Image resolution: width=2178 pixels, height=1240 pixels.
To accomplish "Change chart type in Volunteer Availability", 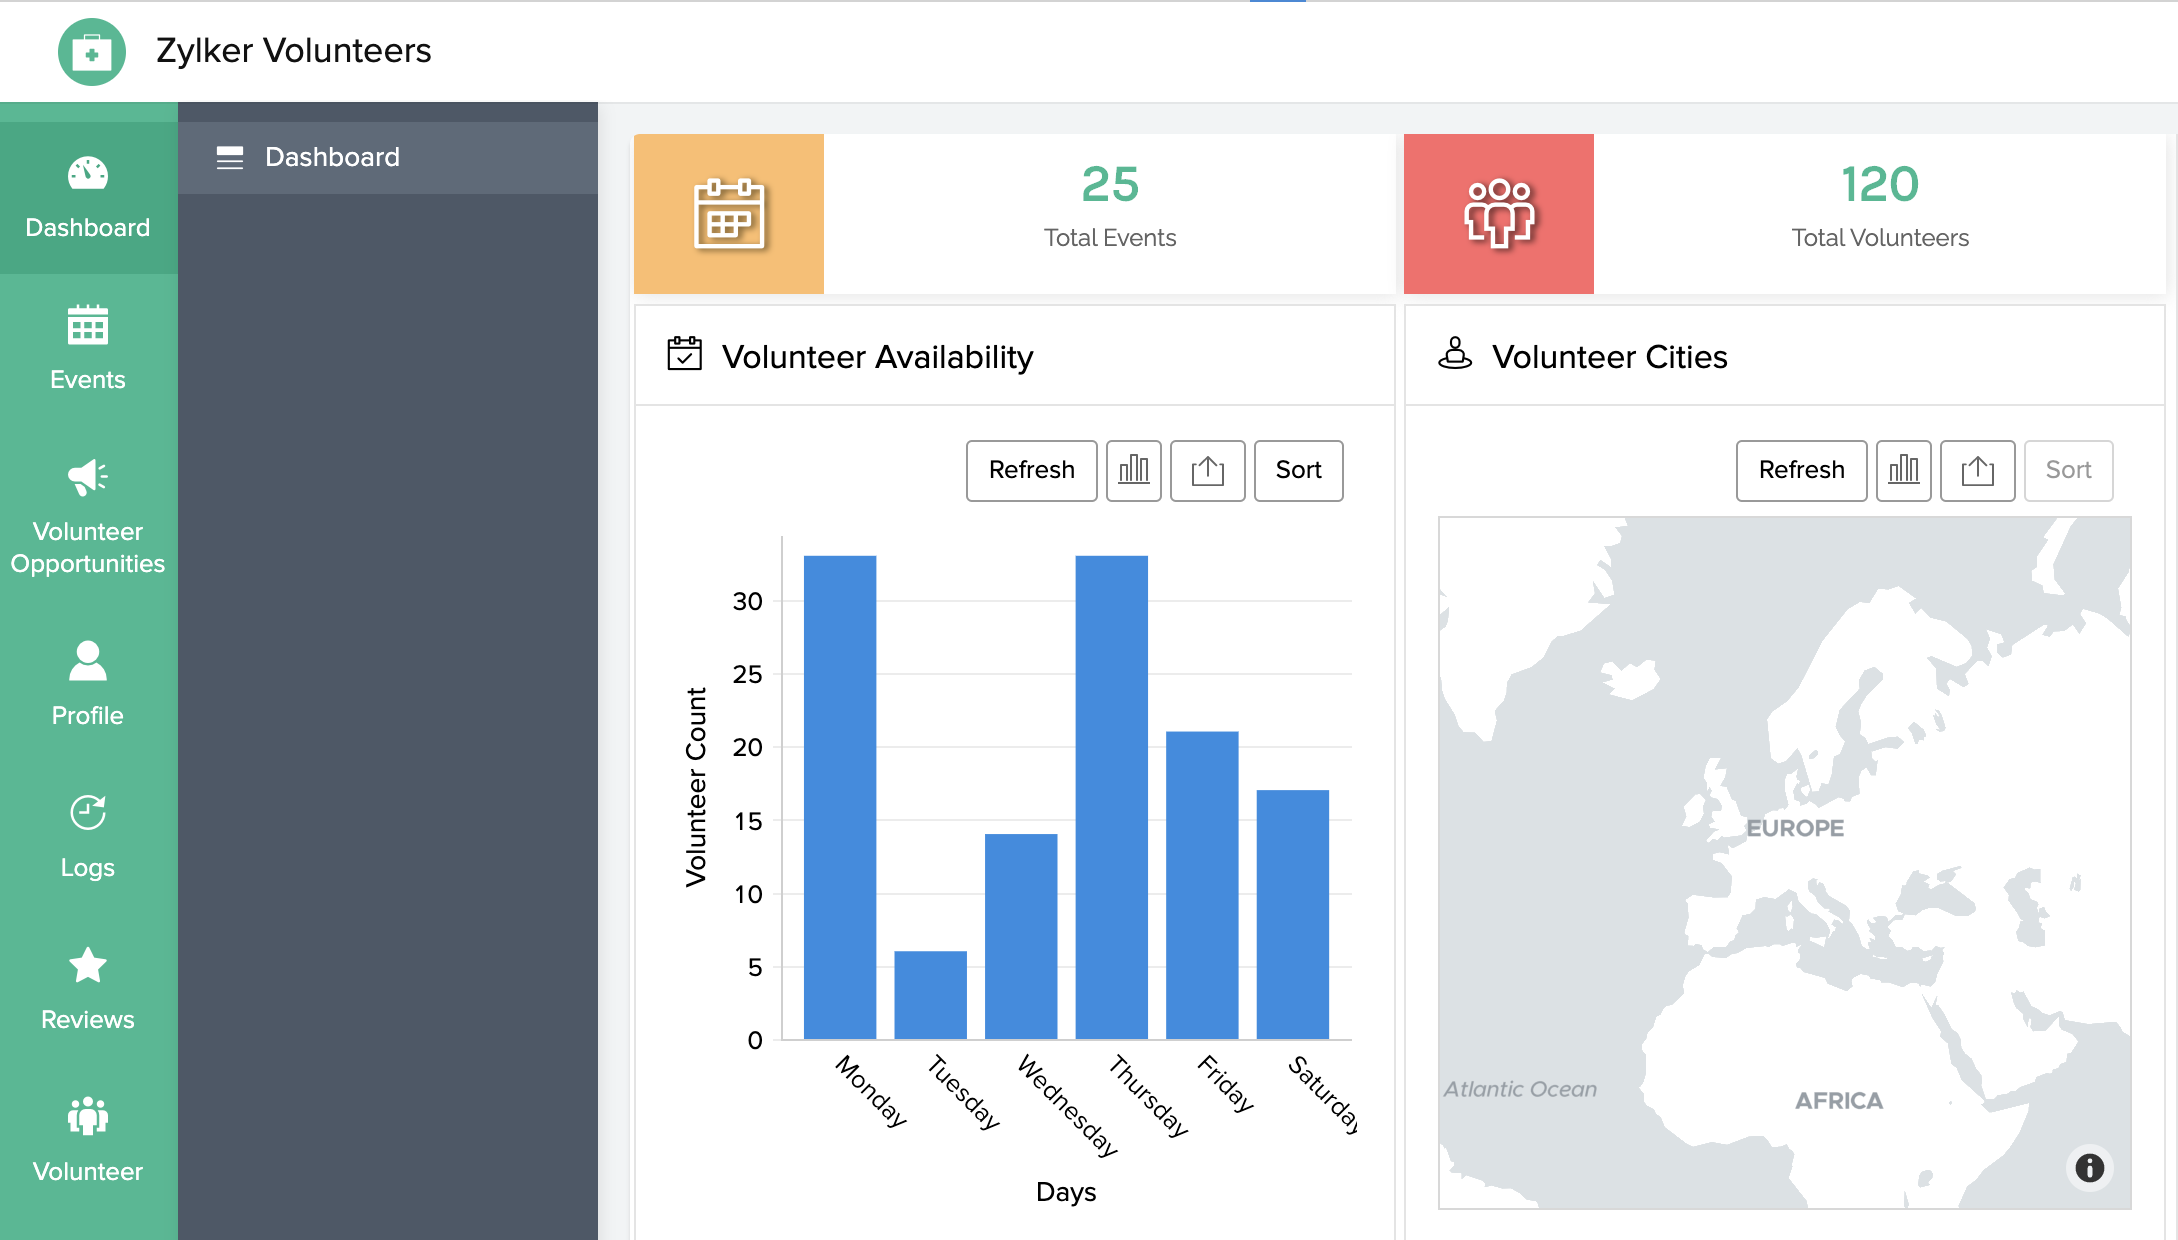I will point(1133,470).
